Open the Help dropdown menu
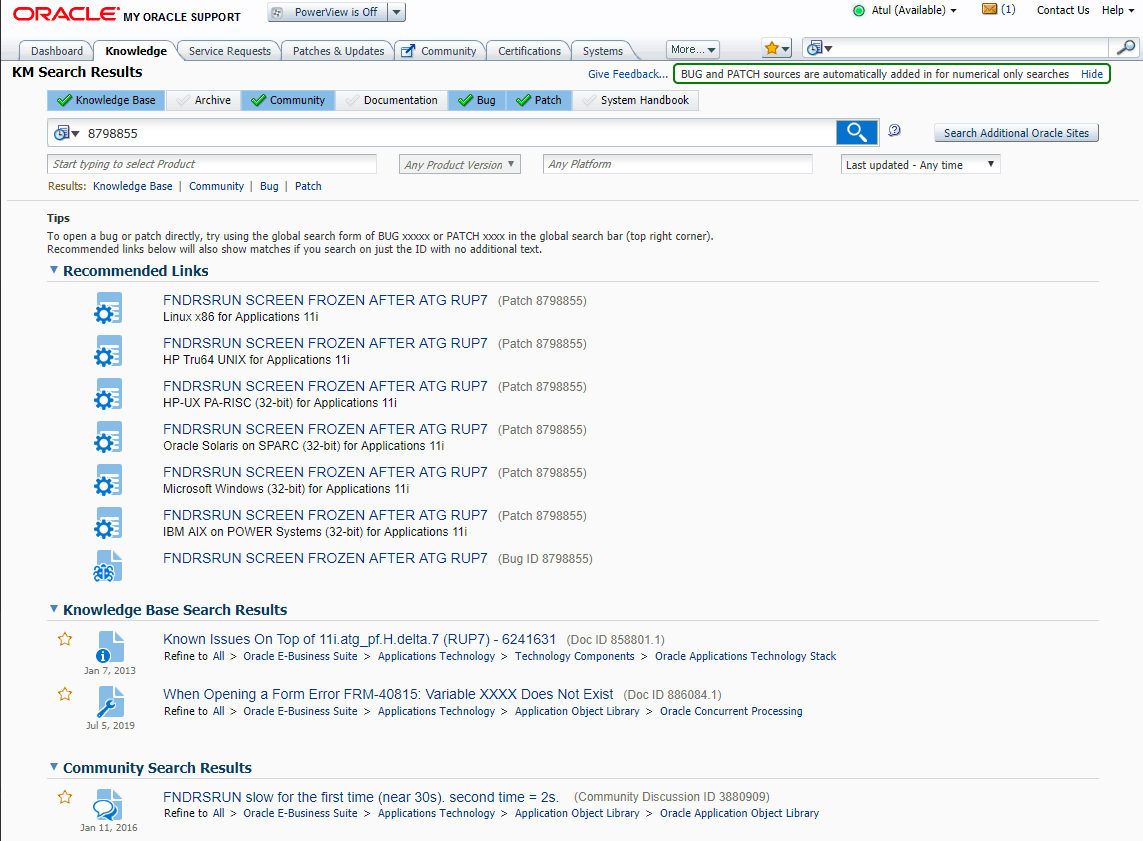 click(1118, 10)
